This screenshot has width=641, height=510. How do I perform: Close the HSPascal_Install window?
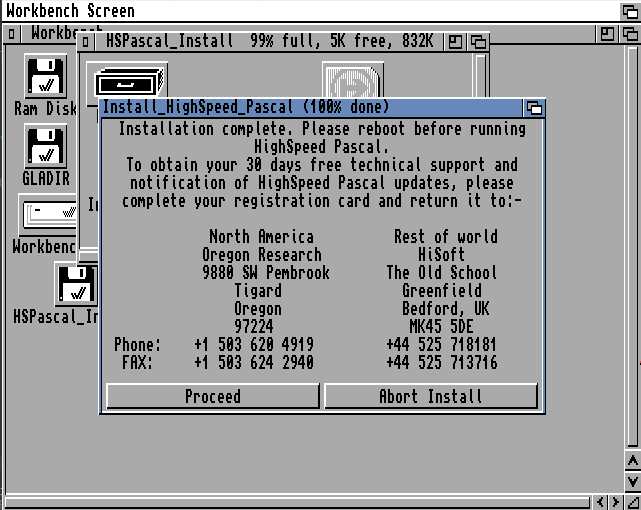click(85, 42)
